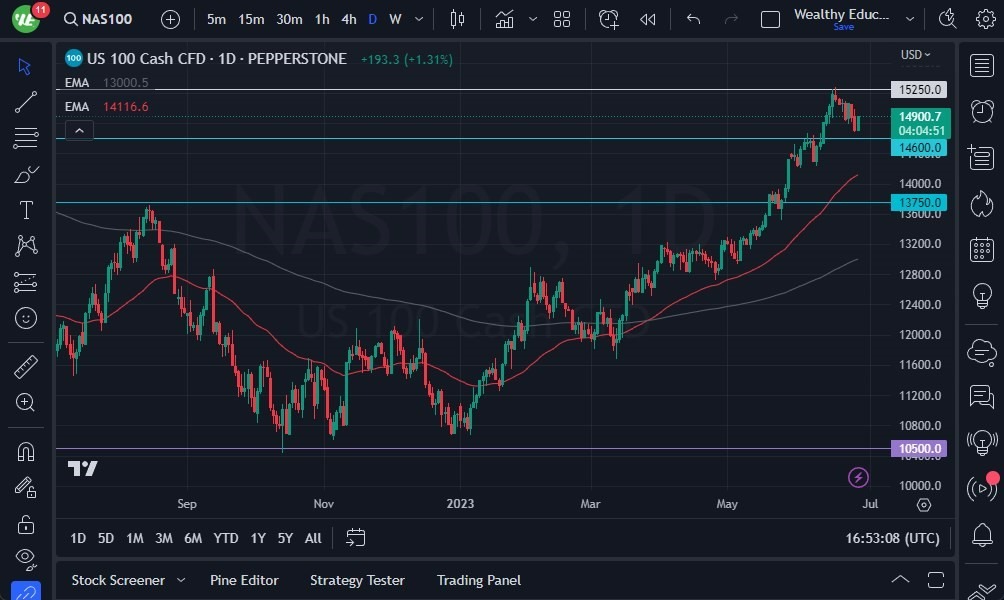Open the Economic Calendar panel

coord(981,249)
